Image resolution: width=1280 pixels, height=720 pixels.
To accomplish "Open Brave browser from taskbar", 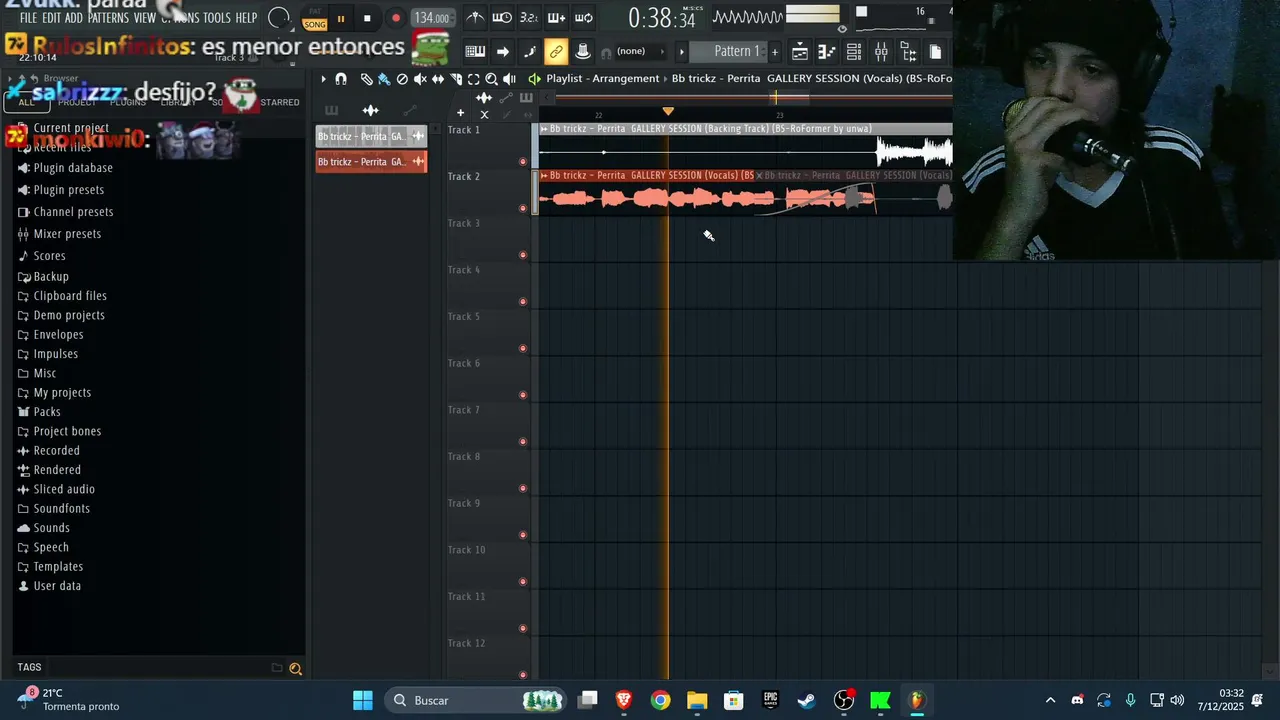I will click(624, 700).
